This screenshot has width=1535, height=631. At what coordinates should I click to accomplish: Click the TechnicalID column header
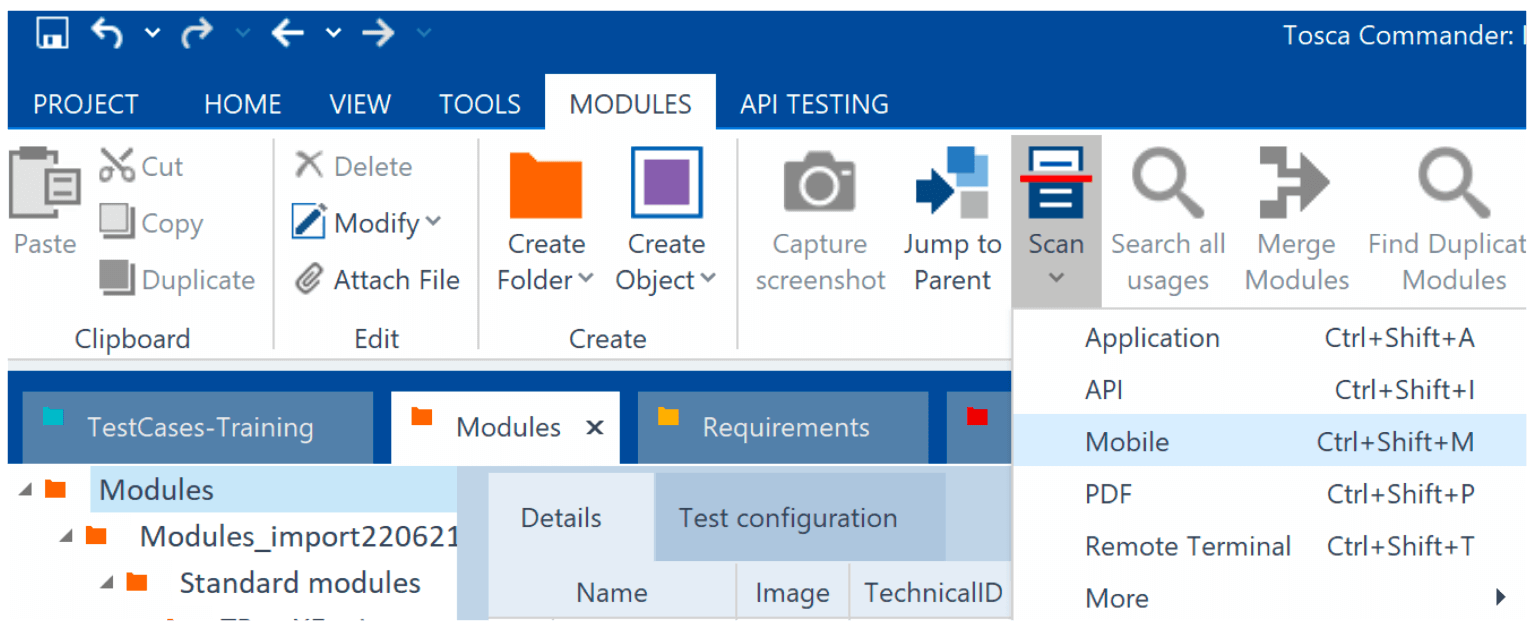coord(932,593)
